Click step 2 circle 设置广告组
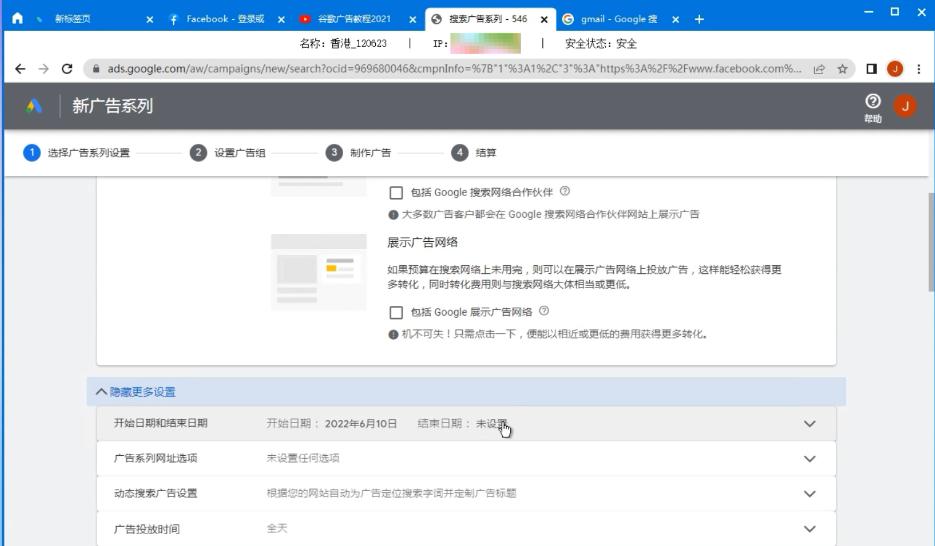Screen dimensions: 935x546 click(x=198, y=153)
